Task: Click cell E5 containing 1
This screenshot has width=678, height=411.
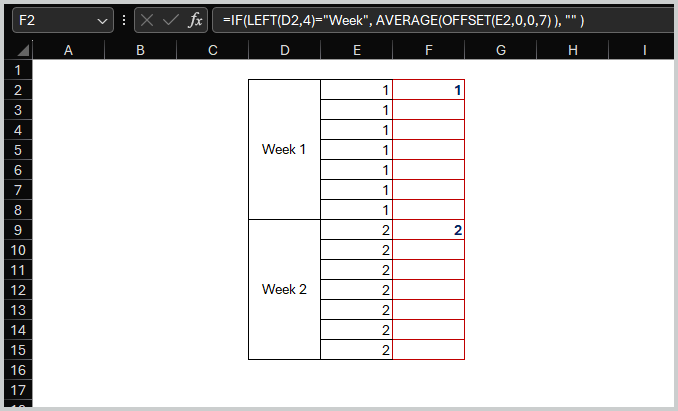Action: click(357, 150)
